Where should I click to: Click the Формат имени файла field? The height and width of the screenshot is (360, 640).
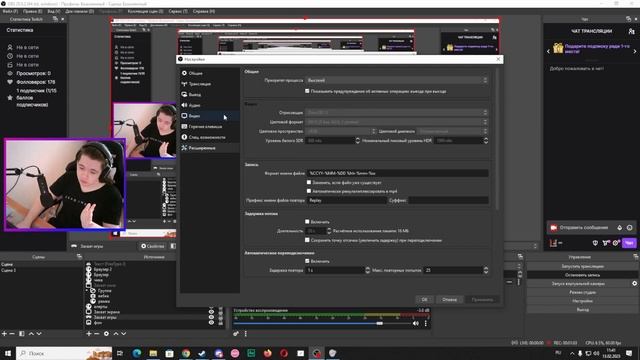coord(398,173)
